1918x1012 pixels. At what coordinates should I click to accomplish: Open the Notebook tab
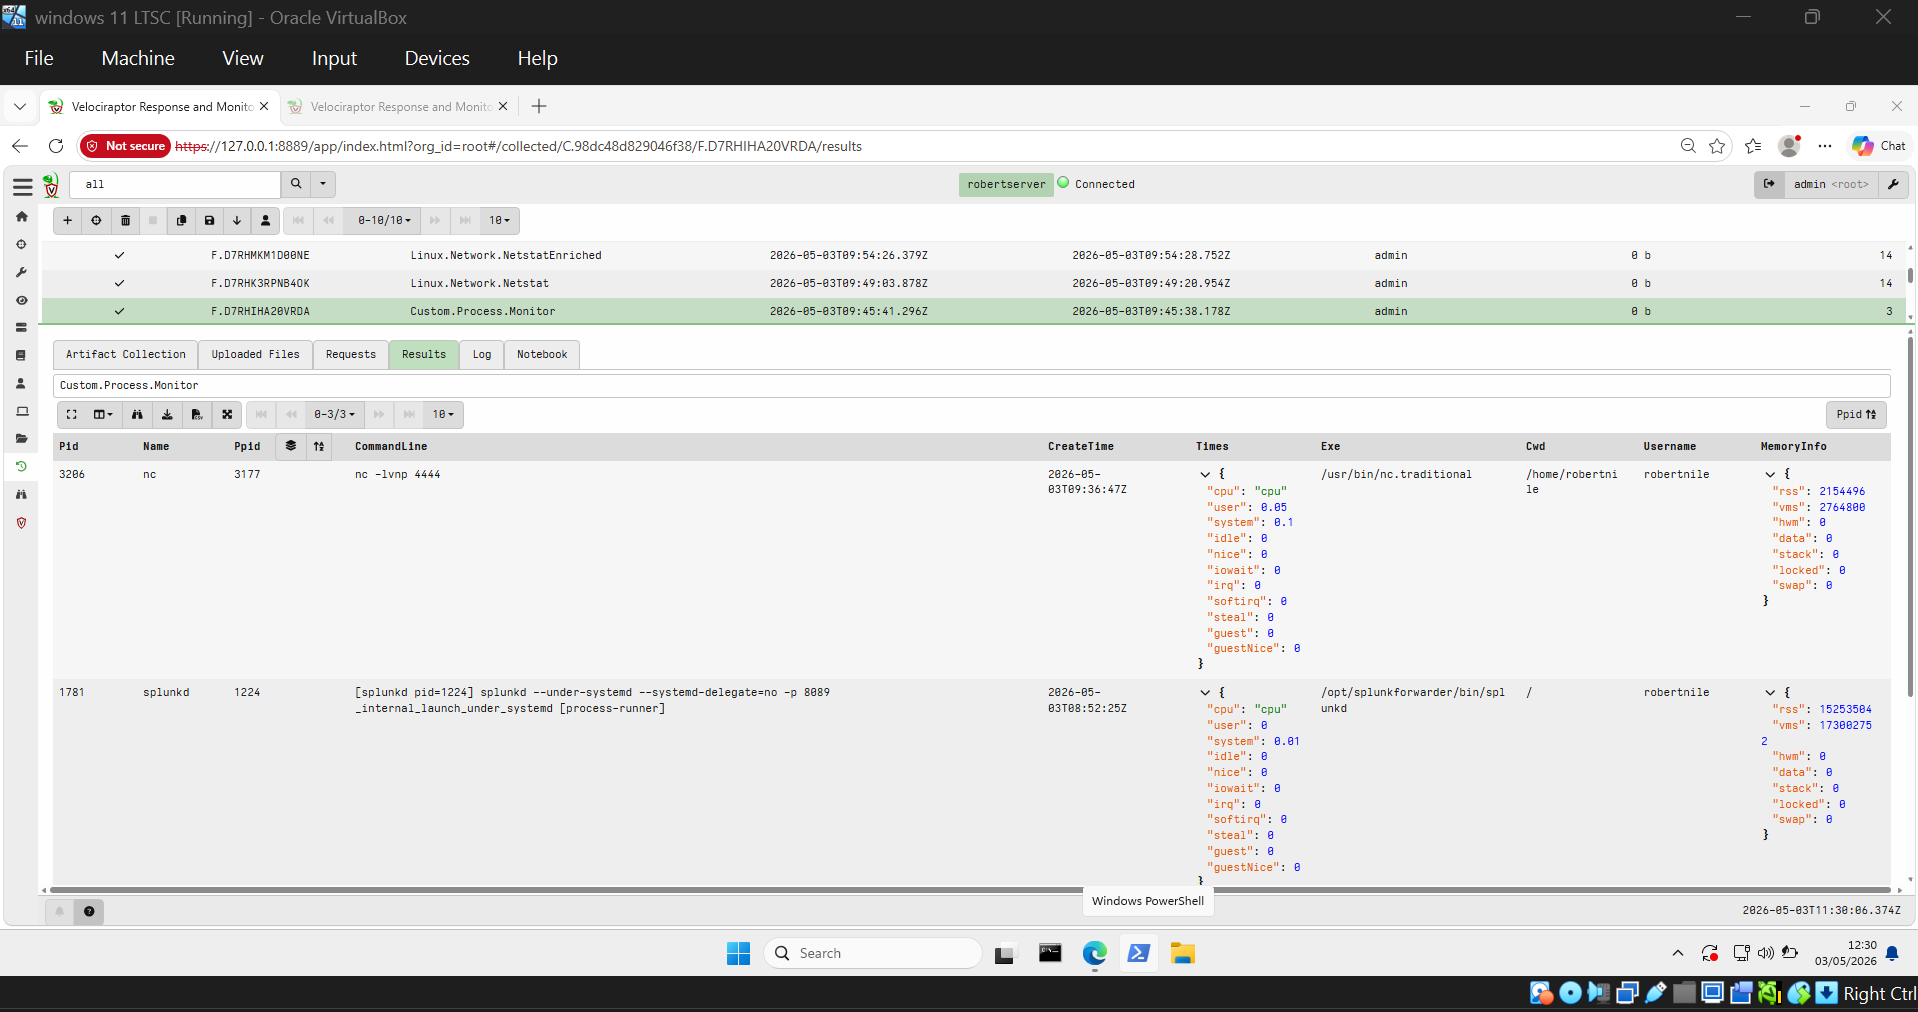pos(542,355)
